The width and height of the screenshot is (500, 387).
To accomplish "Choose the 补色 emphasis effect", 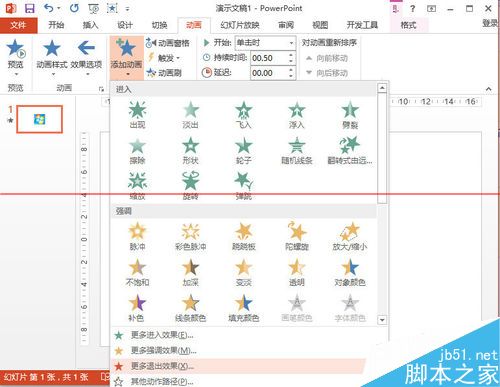I will click(137, 308).
